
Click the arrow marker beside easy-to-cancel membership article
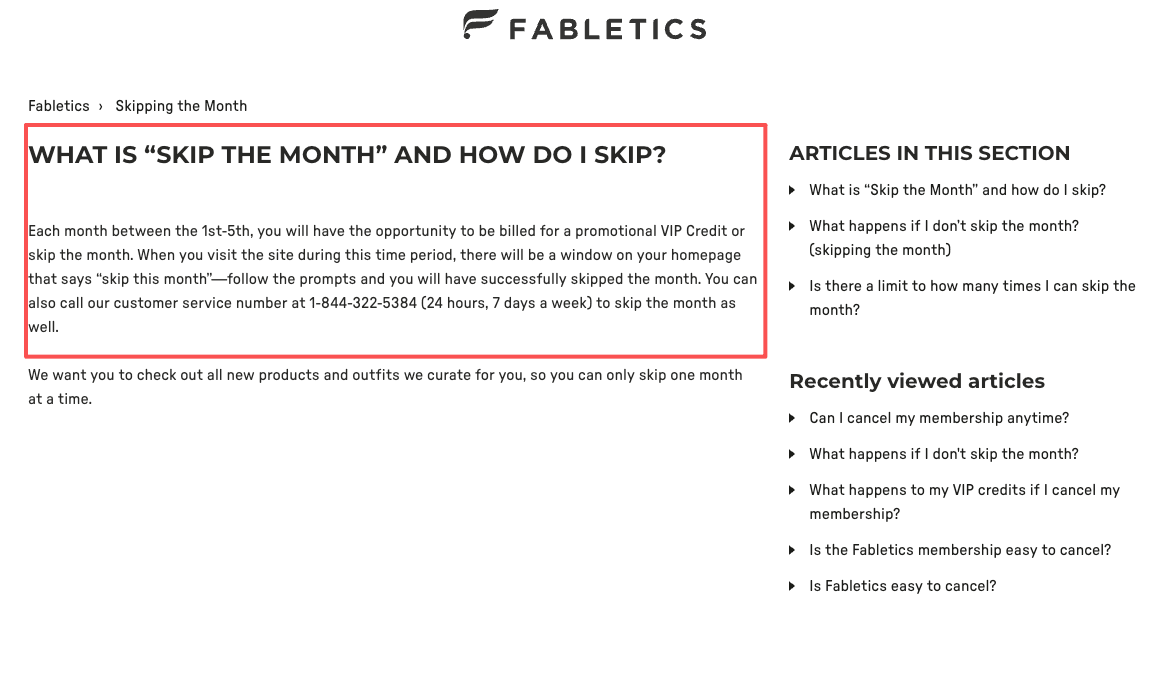793,551
